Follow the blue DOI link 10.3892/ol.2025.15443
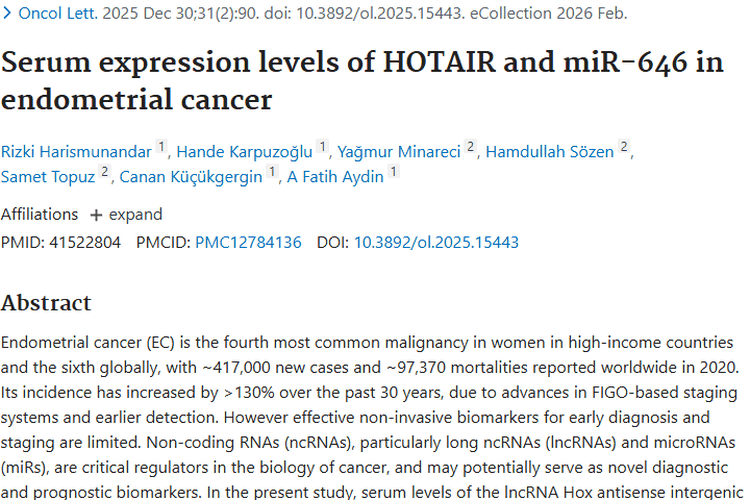 point(436,242)
